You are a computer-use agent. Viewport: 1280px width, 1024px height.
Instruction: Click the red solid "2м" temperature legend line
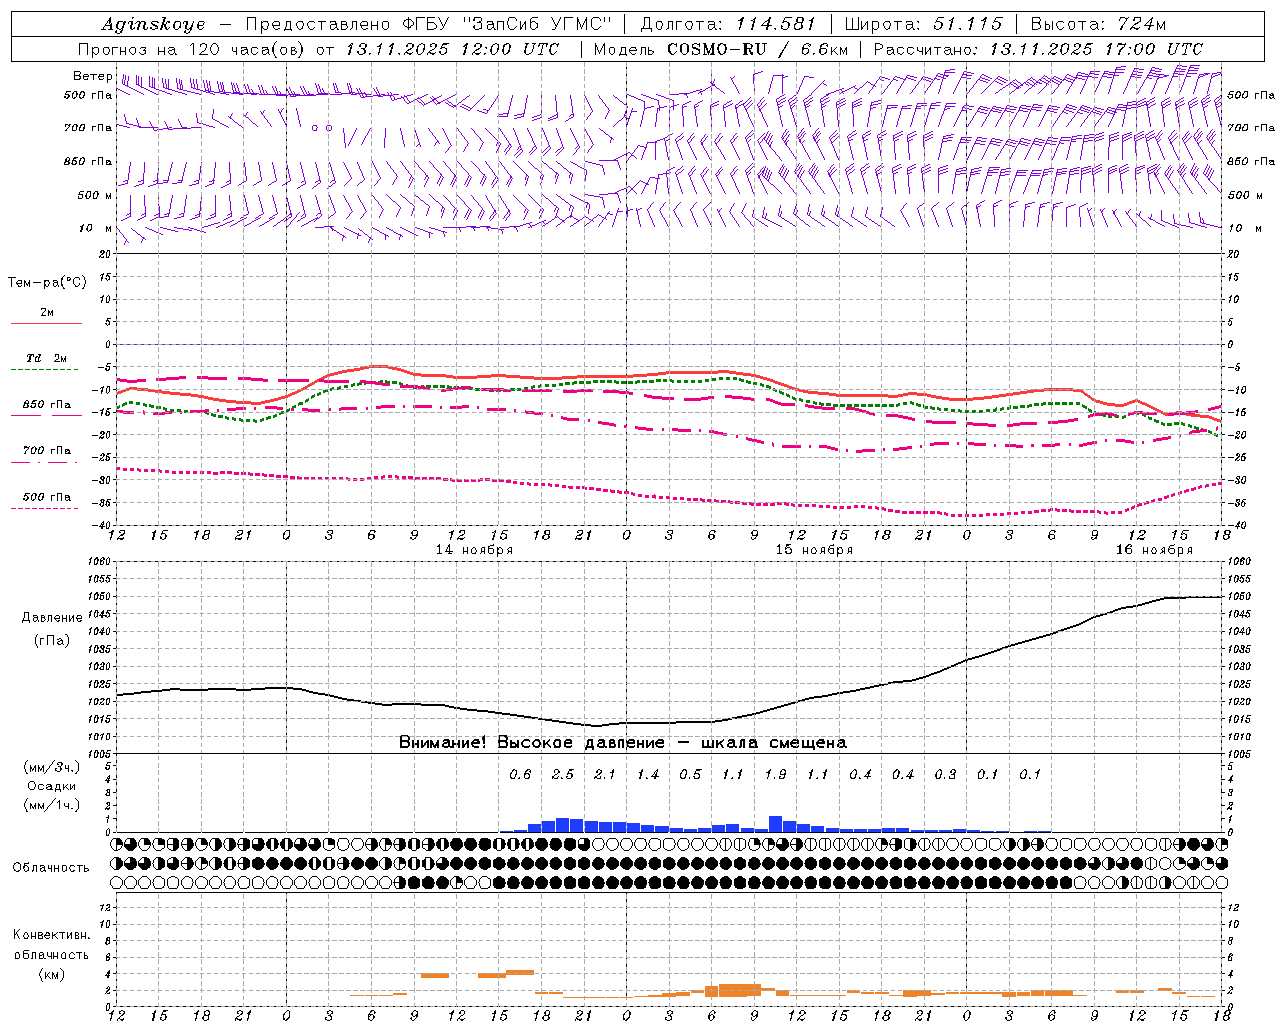(x=46, y=323)
